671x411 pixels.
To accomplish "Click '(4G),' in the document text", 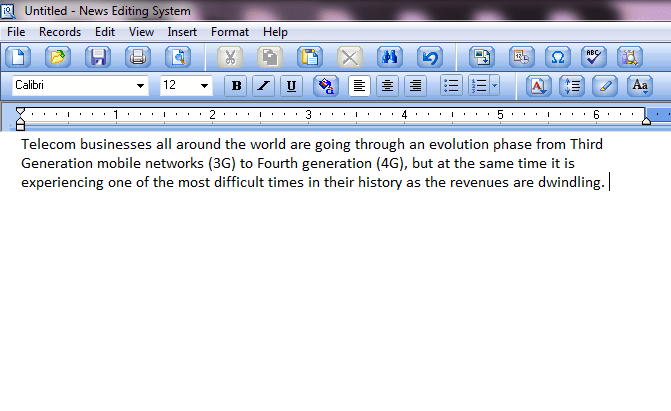I will [392, 164].
